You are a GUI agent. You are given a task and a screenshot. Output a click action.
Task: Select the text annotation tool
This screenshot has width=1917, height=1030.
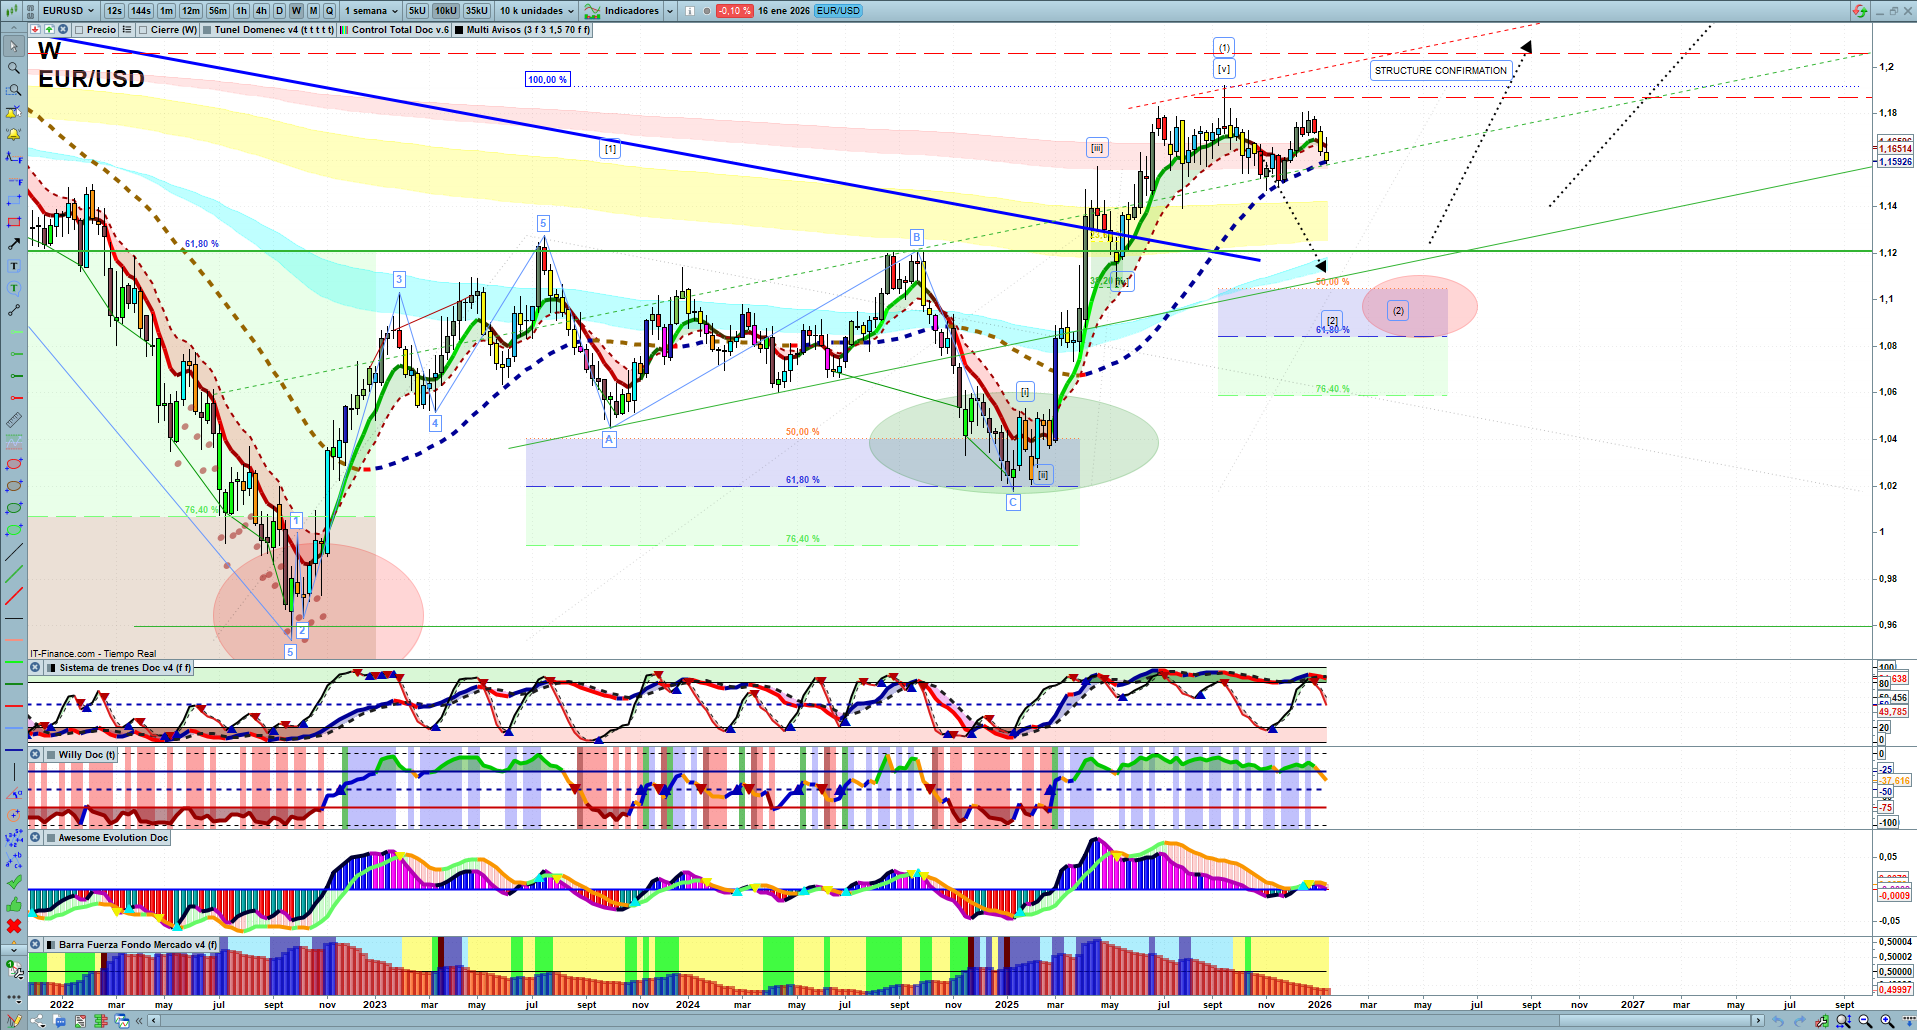coord(14,266)
